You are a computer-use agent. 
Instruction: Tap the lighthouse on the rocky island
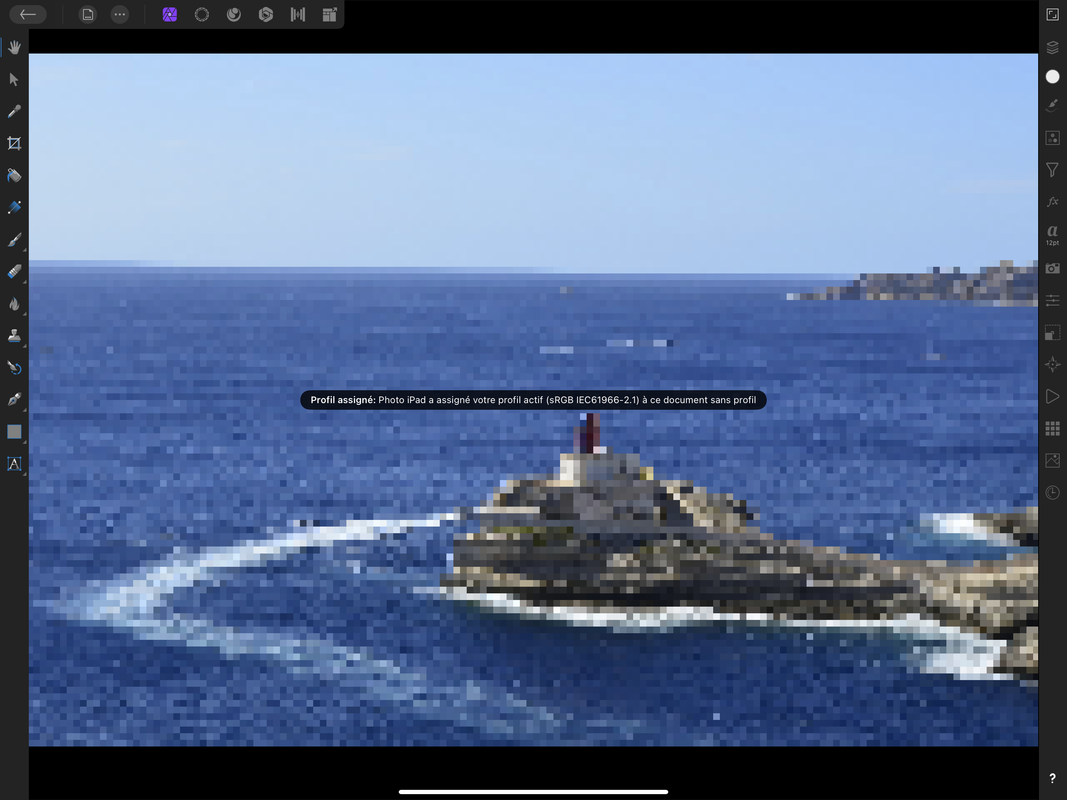click(x=589, y=433)
